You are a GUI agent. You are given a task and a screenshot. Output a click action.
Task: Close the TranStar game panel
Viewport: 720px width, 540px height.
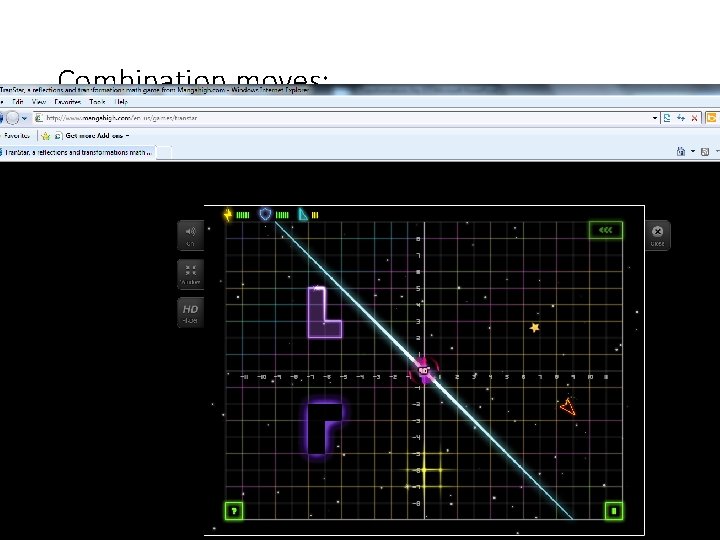pos(658,235)
